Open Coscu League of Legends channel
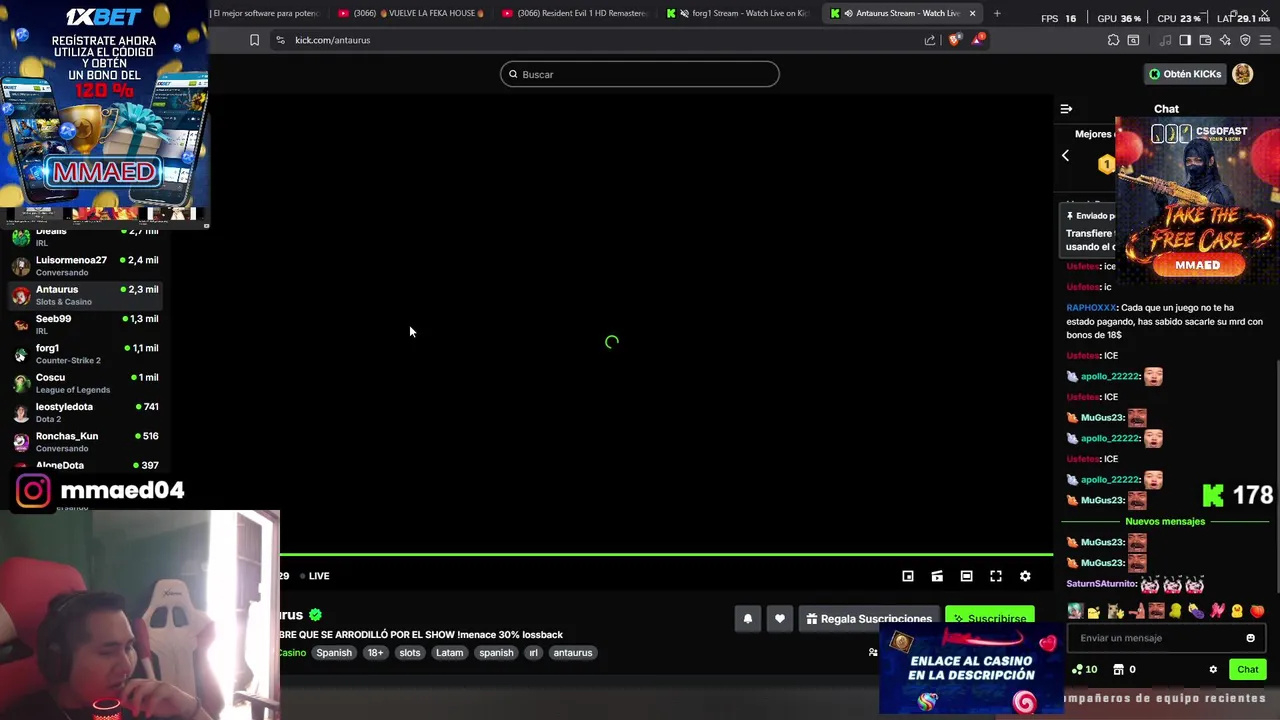This screenshot has width=1280, height=720. tap(86, 383)
